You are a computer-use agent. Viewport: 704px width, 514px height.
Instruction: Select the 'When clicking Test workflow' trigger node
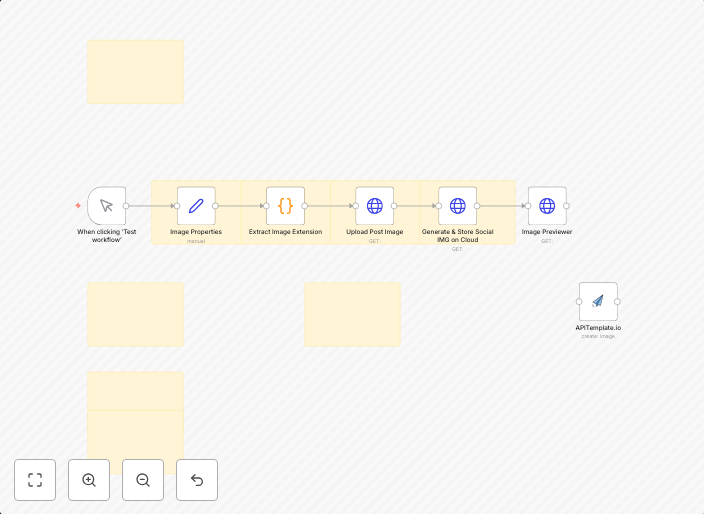click(x=106, y=206)
